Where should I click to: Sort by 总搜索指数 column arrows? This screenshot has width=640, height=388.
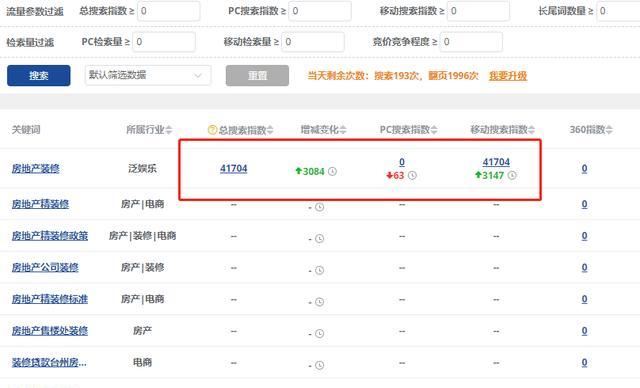point(270,130)
